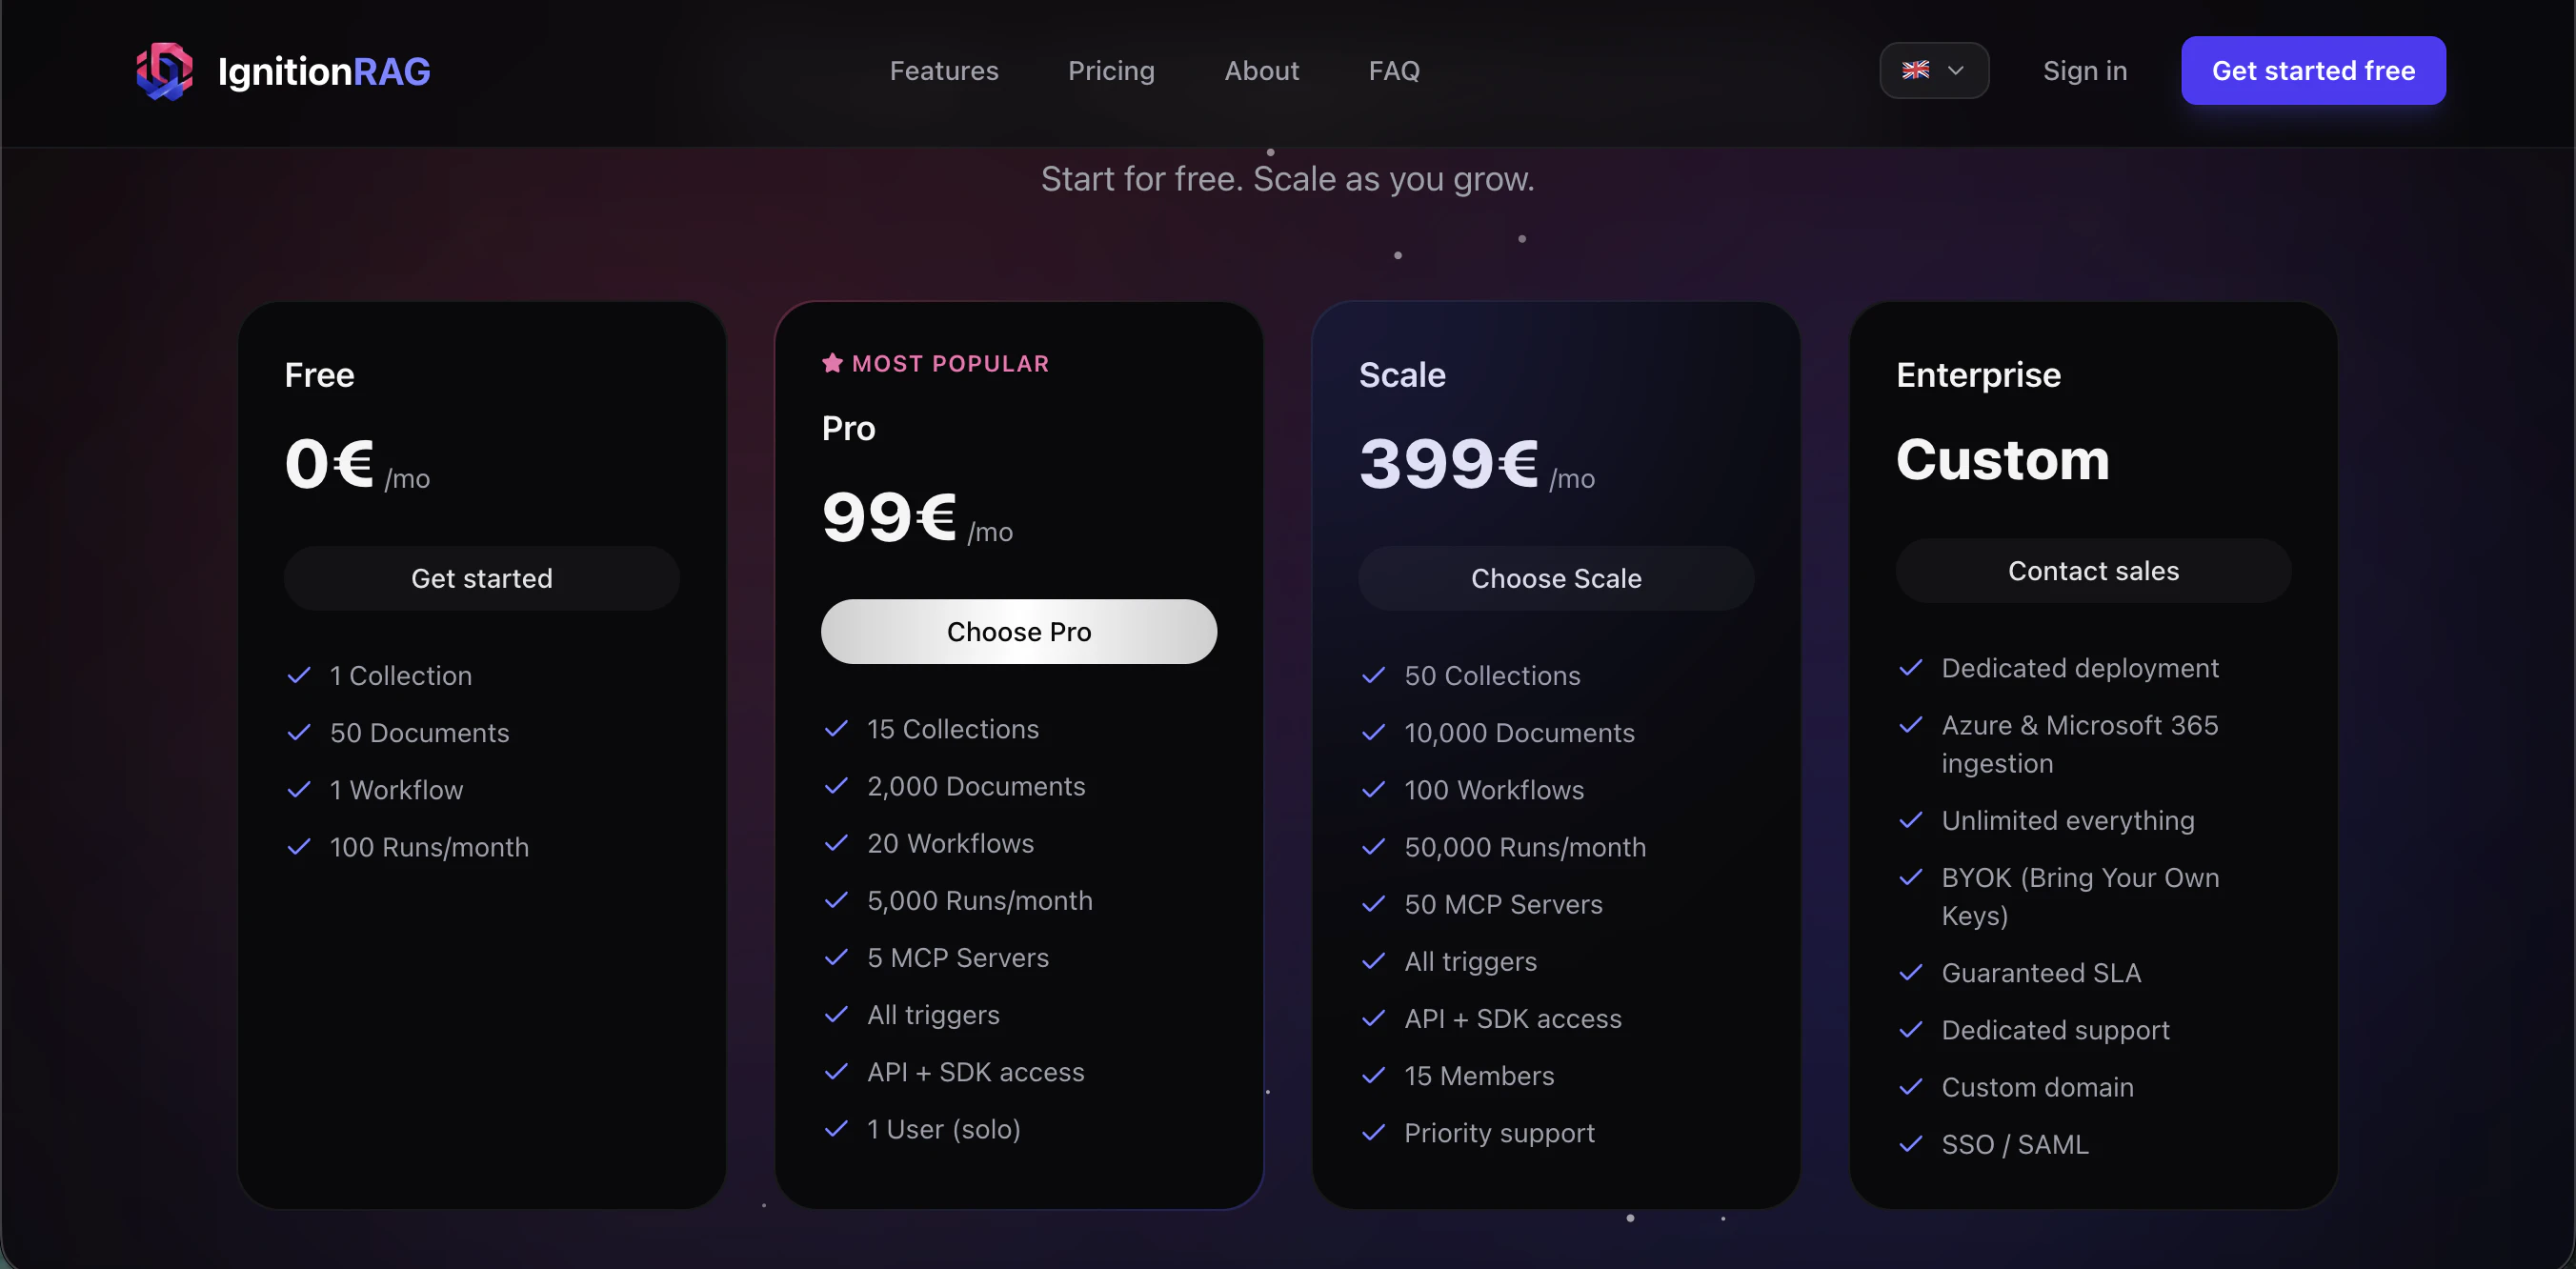Click the checkmark beside 5 MCP Servers
2576x1269 pixels.
pyautogui.click(x=837, y=958)
